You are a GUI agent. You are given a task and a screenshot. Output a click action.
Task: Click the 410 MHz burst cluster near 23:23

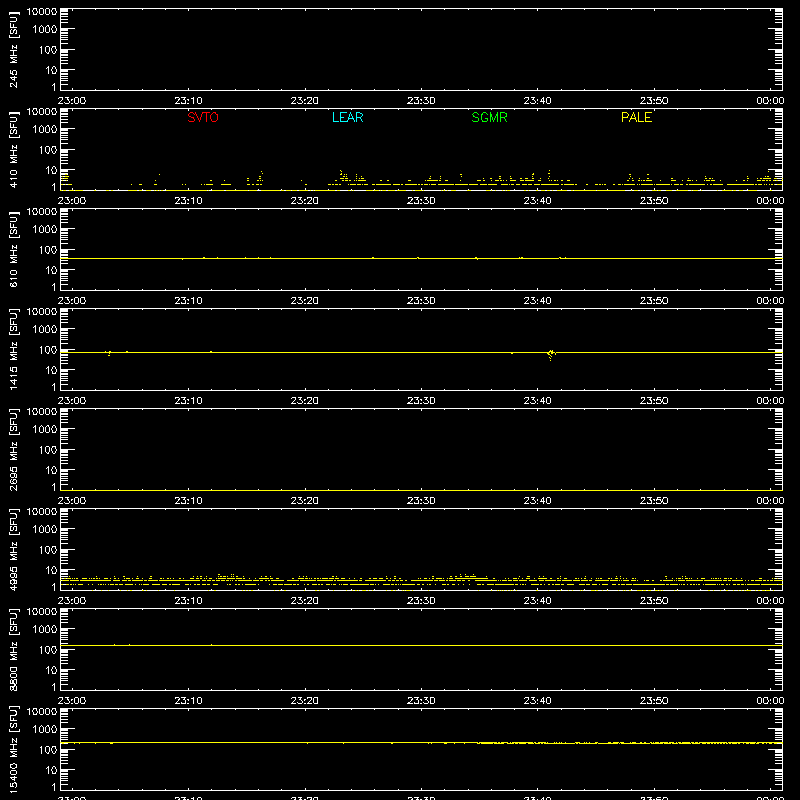click(x=351, y=178)
